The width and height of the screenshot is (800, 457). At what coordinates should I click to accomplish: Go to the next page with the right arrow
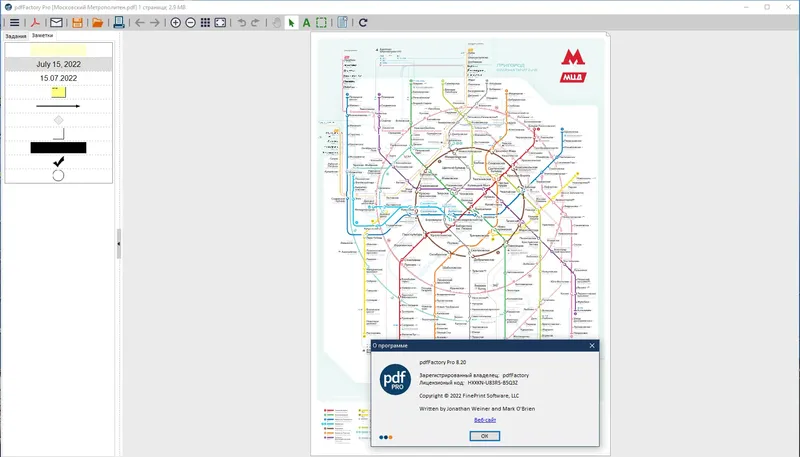155,22
